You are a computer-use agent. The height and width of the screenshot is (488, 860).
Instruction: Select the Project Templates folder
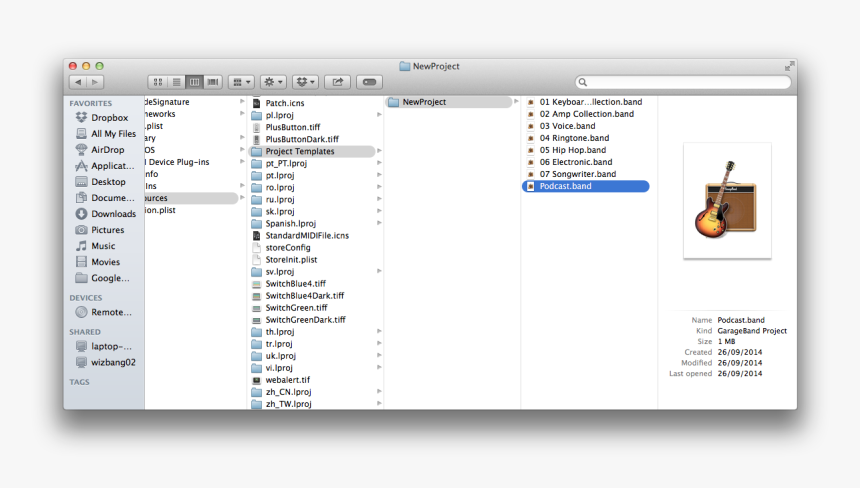click(313, 151)
